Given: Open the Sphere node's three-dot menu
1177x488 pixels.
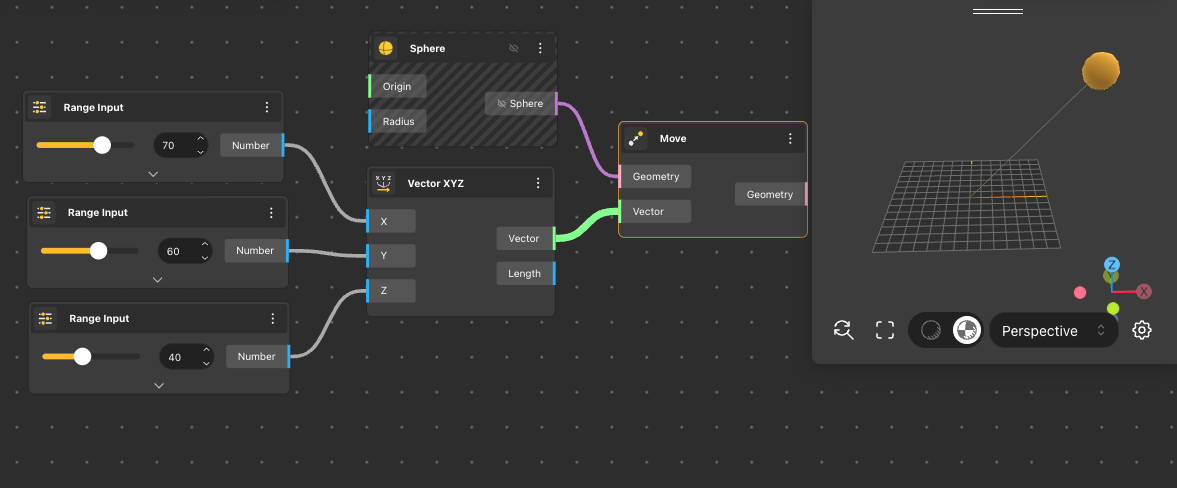Looking at the screenshot, I should pyautogui.click(x=540, y=48).
